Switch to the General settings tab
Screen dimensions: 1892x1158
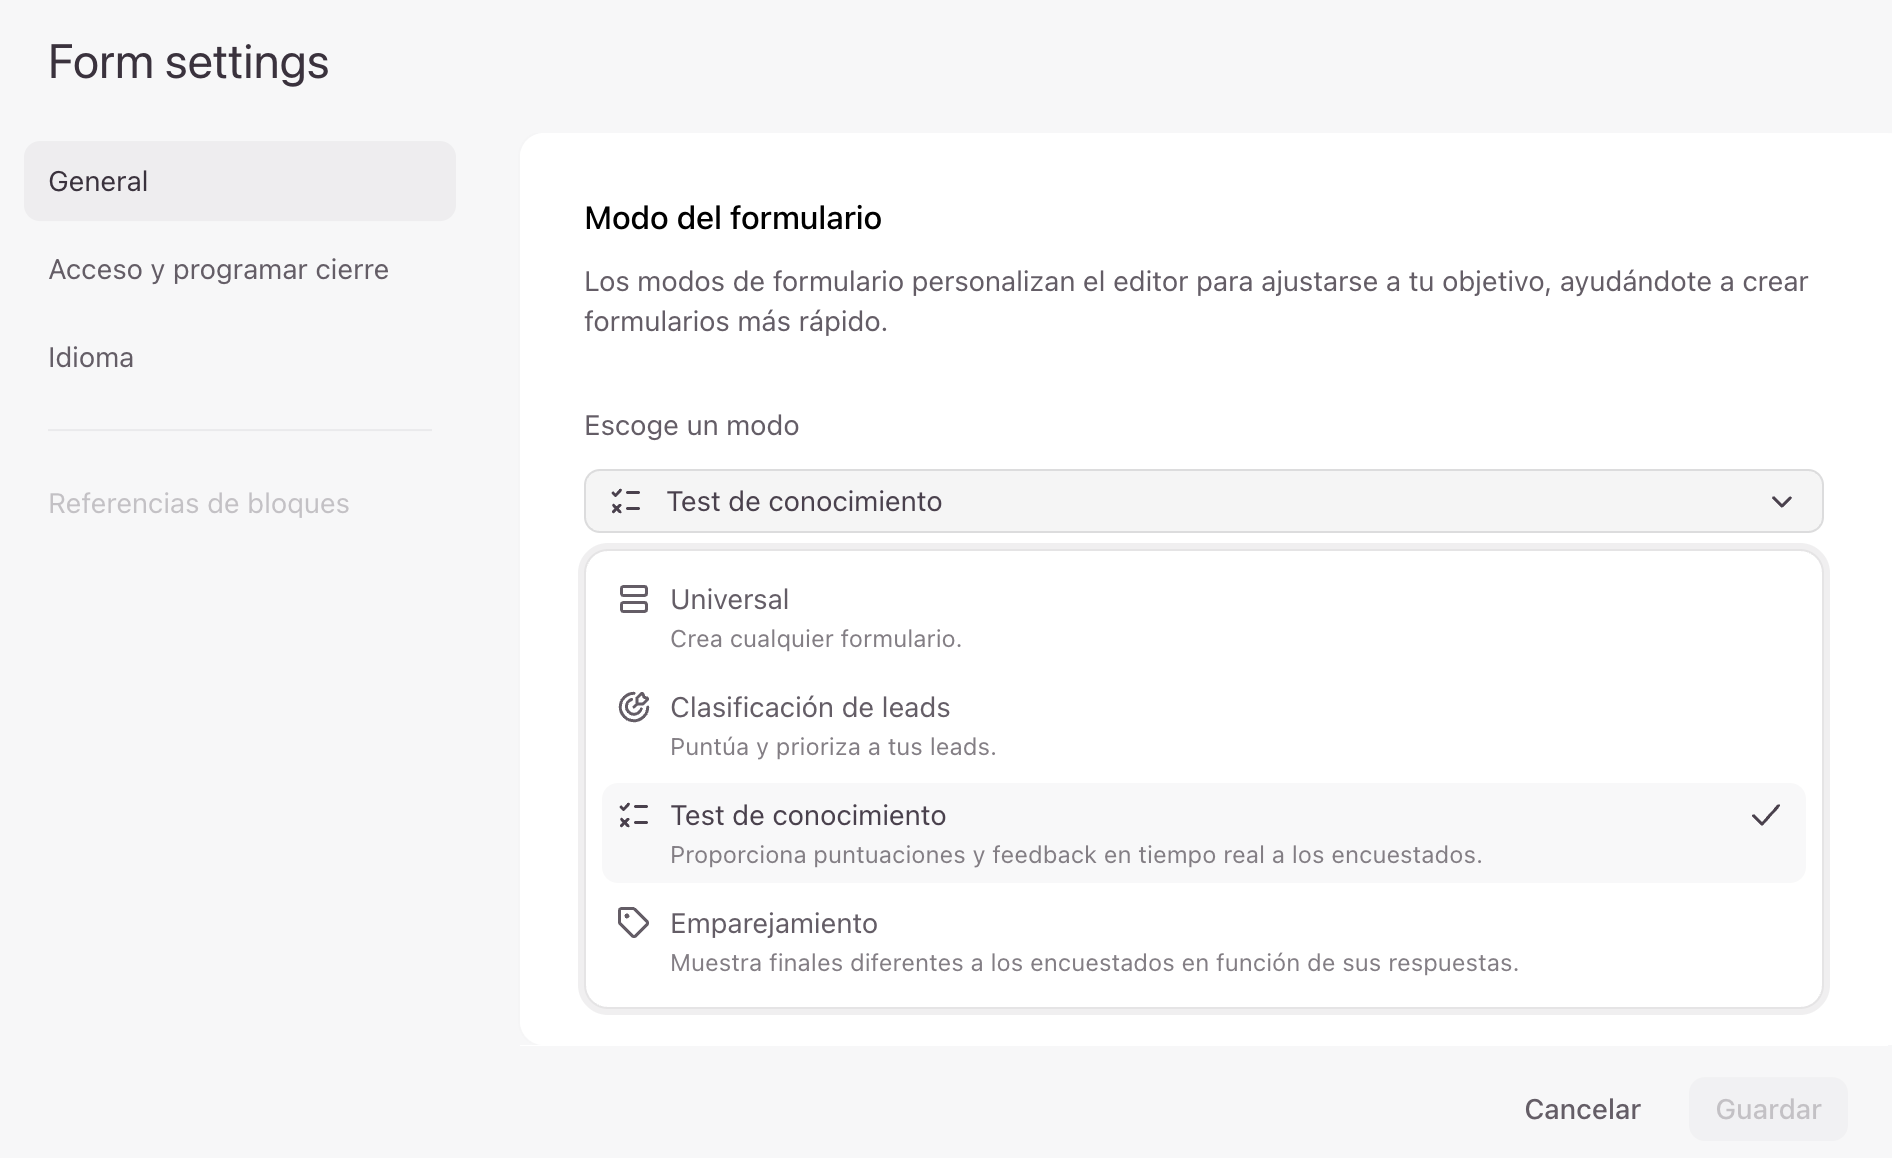(240, 181)
